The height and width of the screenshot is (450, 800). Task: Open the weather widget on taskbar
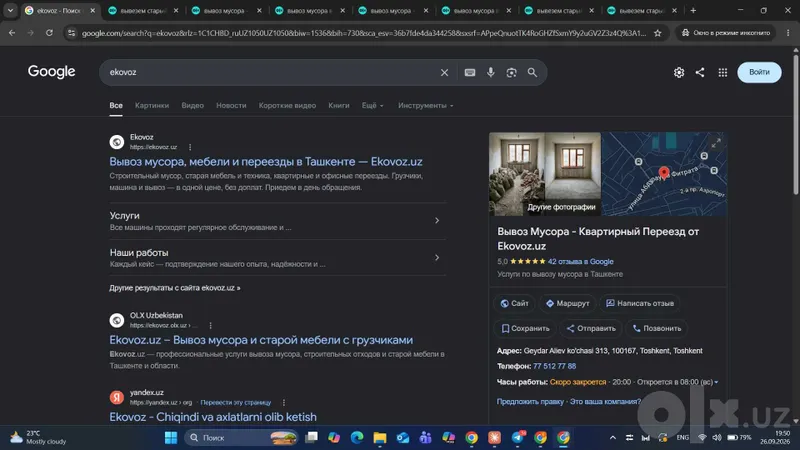click(38, 437)
